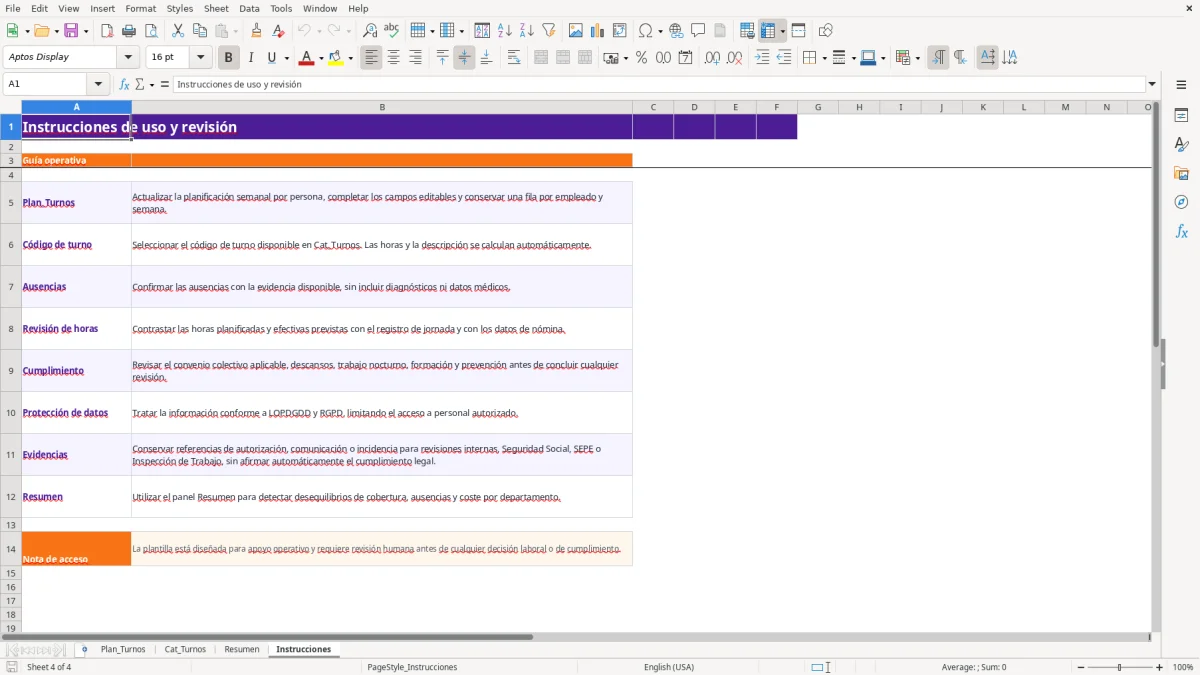The height and width of the screenshot is (675, 1200).
Task: Select Clone Formatting paintbrush
Action: point(257,31)
